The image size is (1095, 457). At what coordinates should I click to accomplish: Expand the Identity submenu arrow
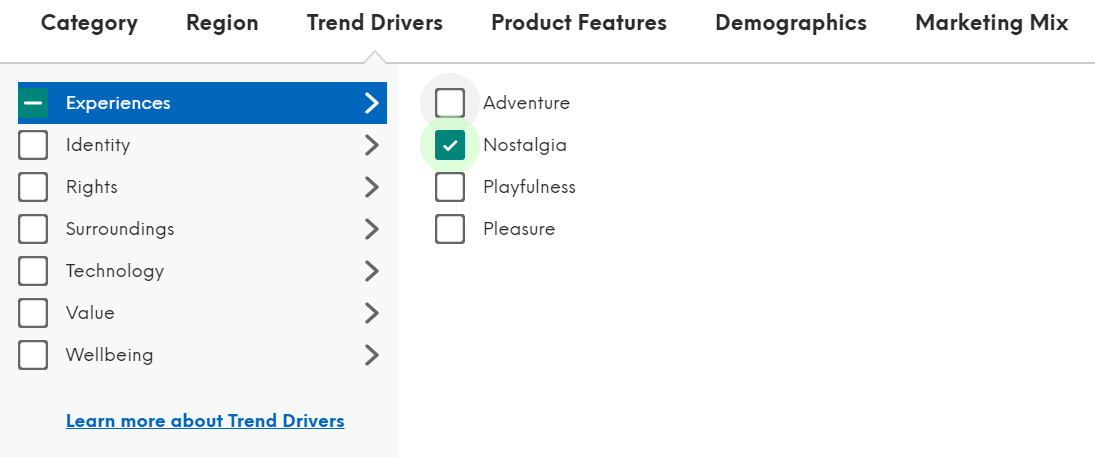pos(372,145)
